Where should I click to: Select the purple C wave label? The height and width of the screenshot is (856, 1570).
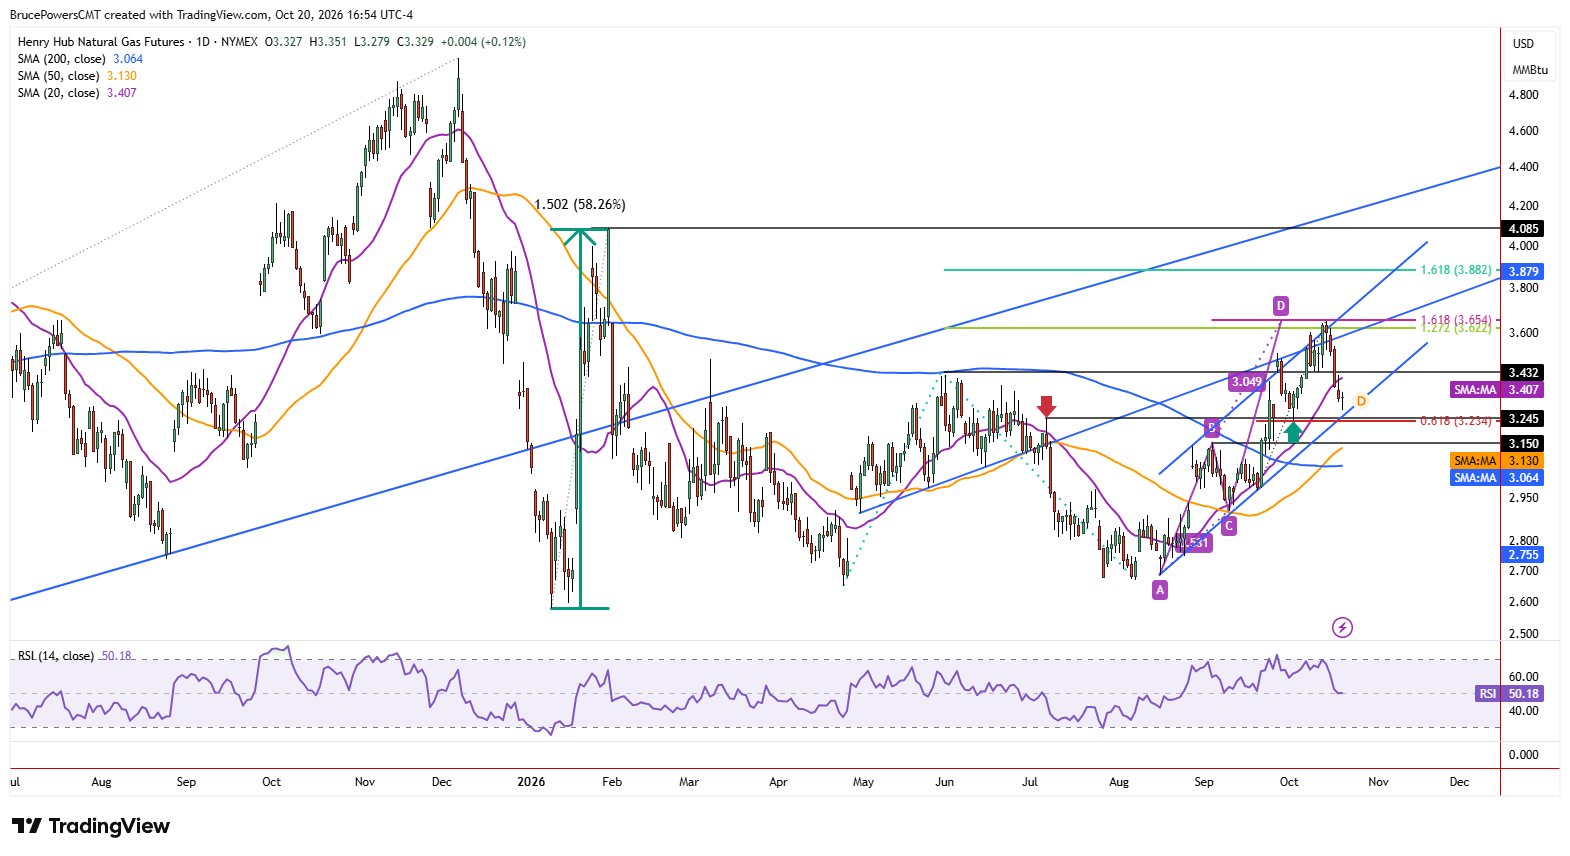(x=1229, y=525)
